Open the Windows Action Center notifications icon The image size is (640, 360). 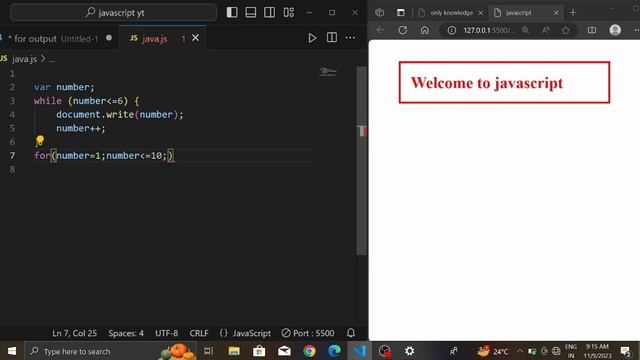point(625,351)
